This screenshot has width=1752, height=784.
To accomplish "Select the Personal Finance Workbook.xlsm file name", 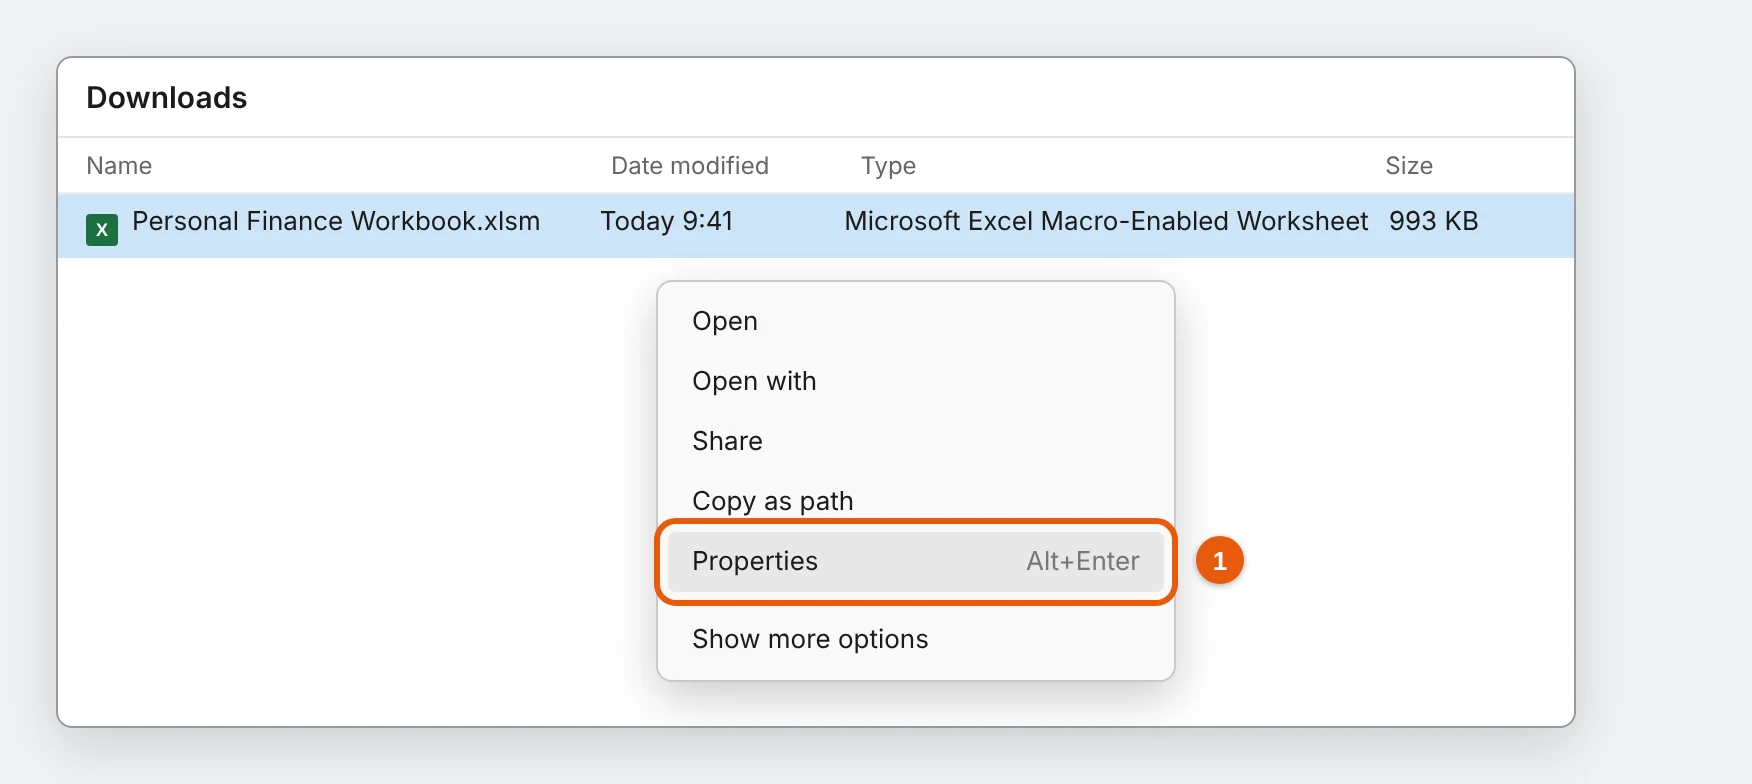I will click(336, 221).
